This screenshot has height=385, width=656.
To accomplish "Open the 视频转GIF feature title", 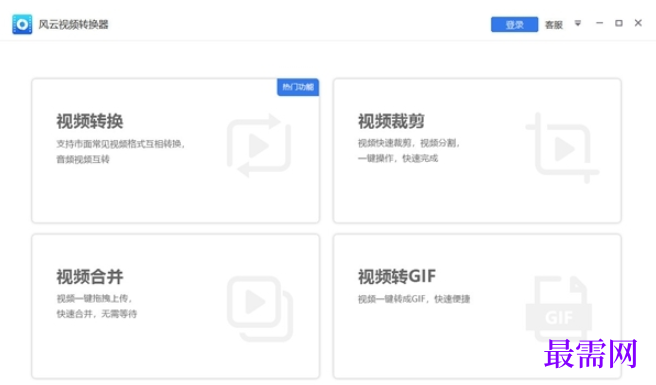I will coord(397,277).
